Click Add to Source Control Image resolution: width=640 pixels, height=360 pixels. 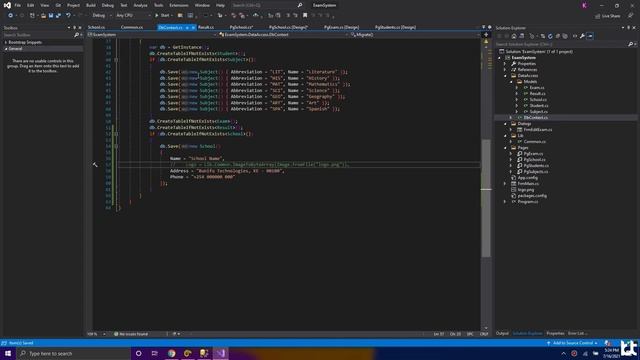[572, 343]
